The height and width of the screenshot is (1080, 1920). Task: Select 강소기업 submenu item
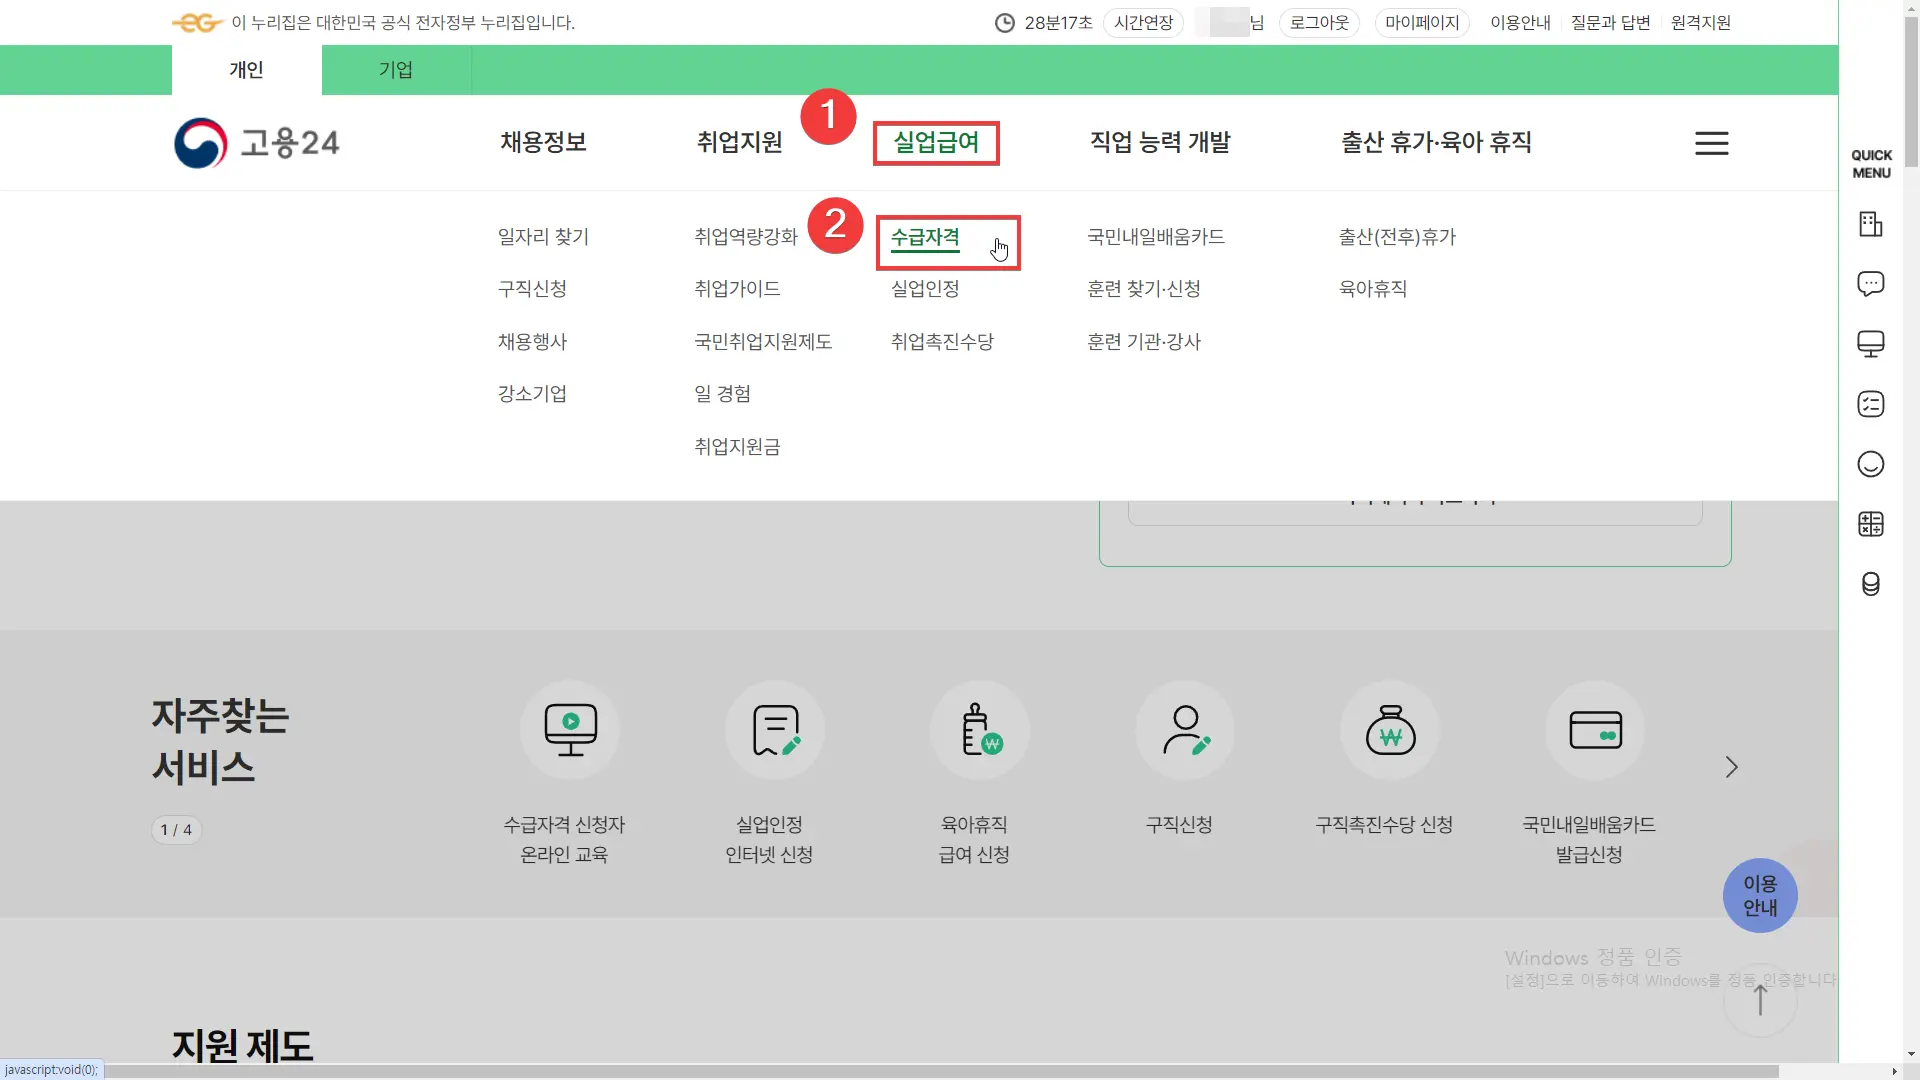pyautogui.click(x=532, y=394)
